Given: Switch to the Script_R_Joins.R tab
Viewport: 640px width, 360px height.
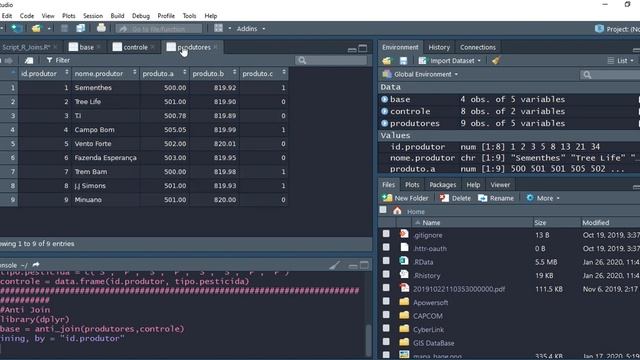Looking at the screenshot, I should coord(26,47).
